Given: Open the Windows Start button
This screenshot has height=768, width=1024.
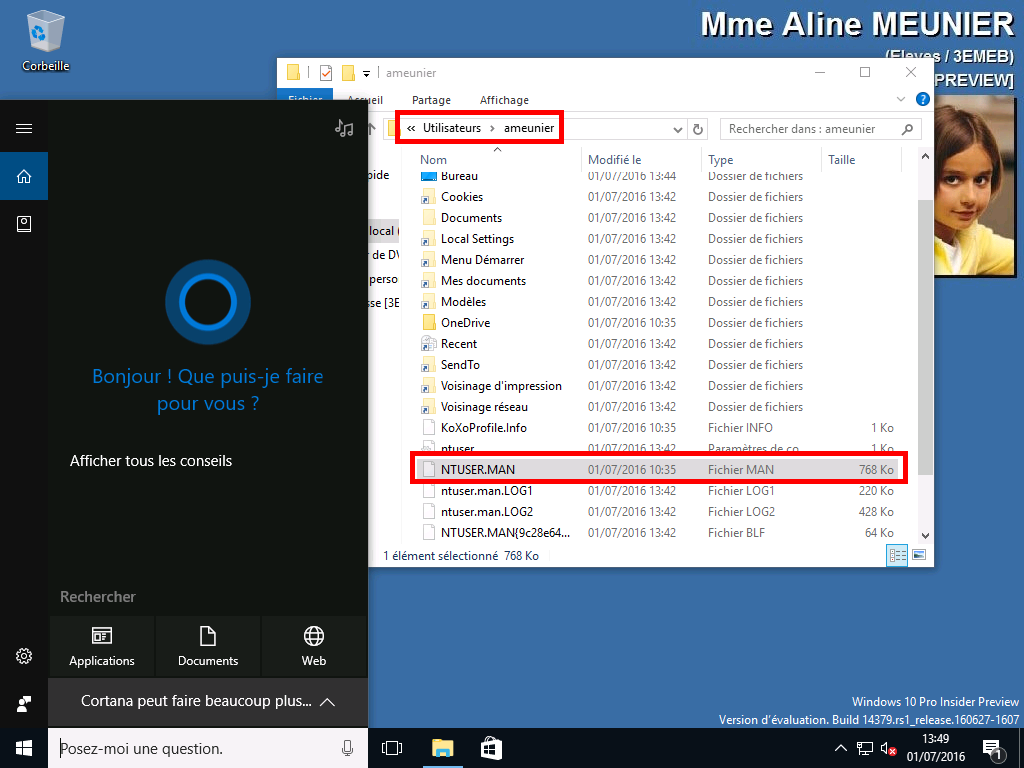Looking at the screenshot, I should tap(24, 748).
